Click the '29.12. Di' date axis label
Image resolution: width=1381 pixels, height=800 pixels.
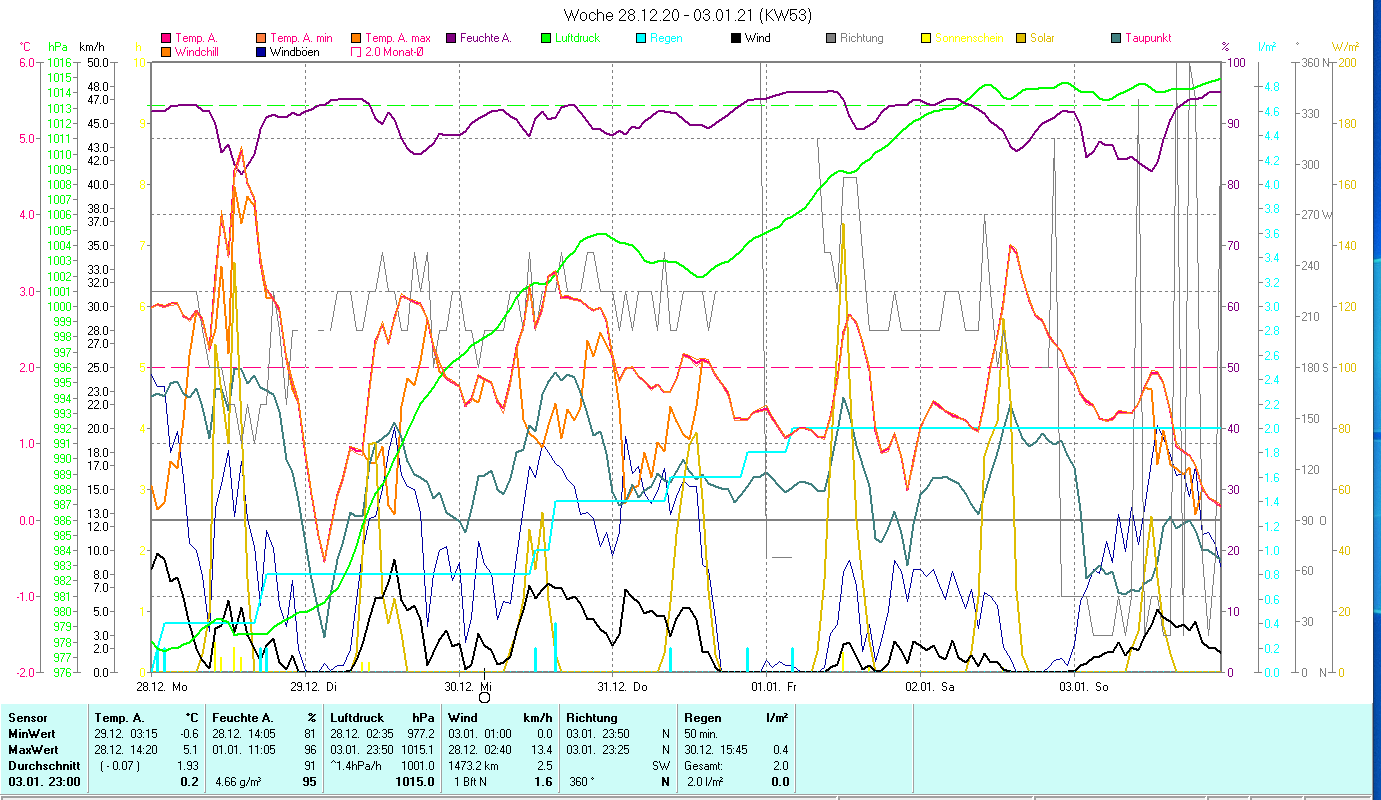(313, 687)
